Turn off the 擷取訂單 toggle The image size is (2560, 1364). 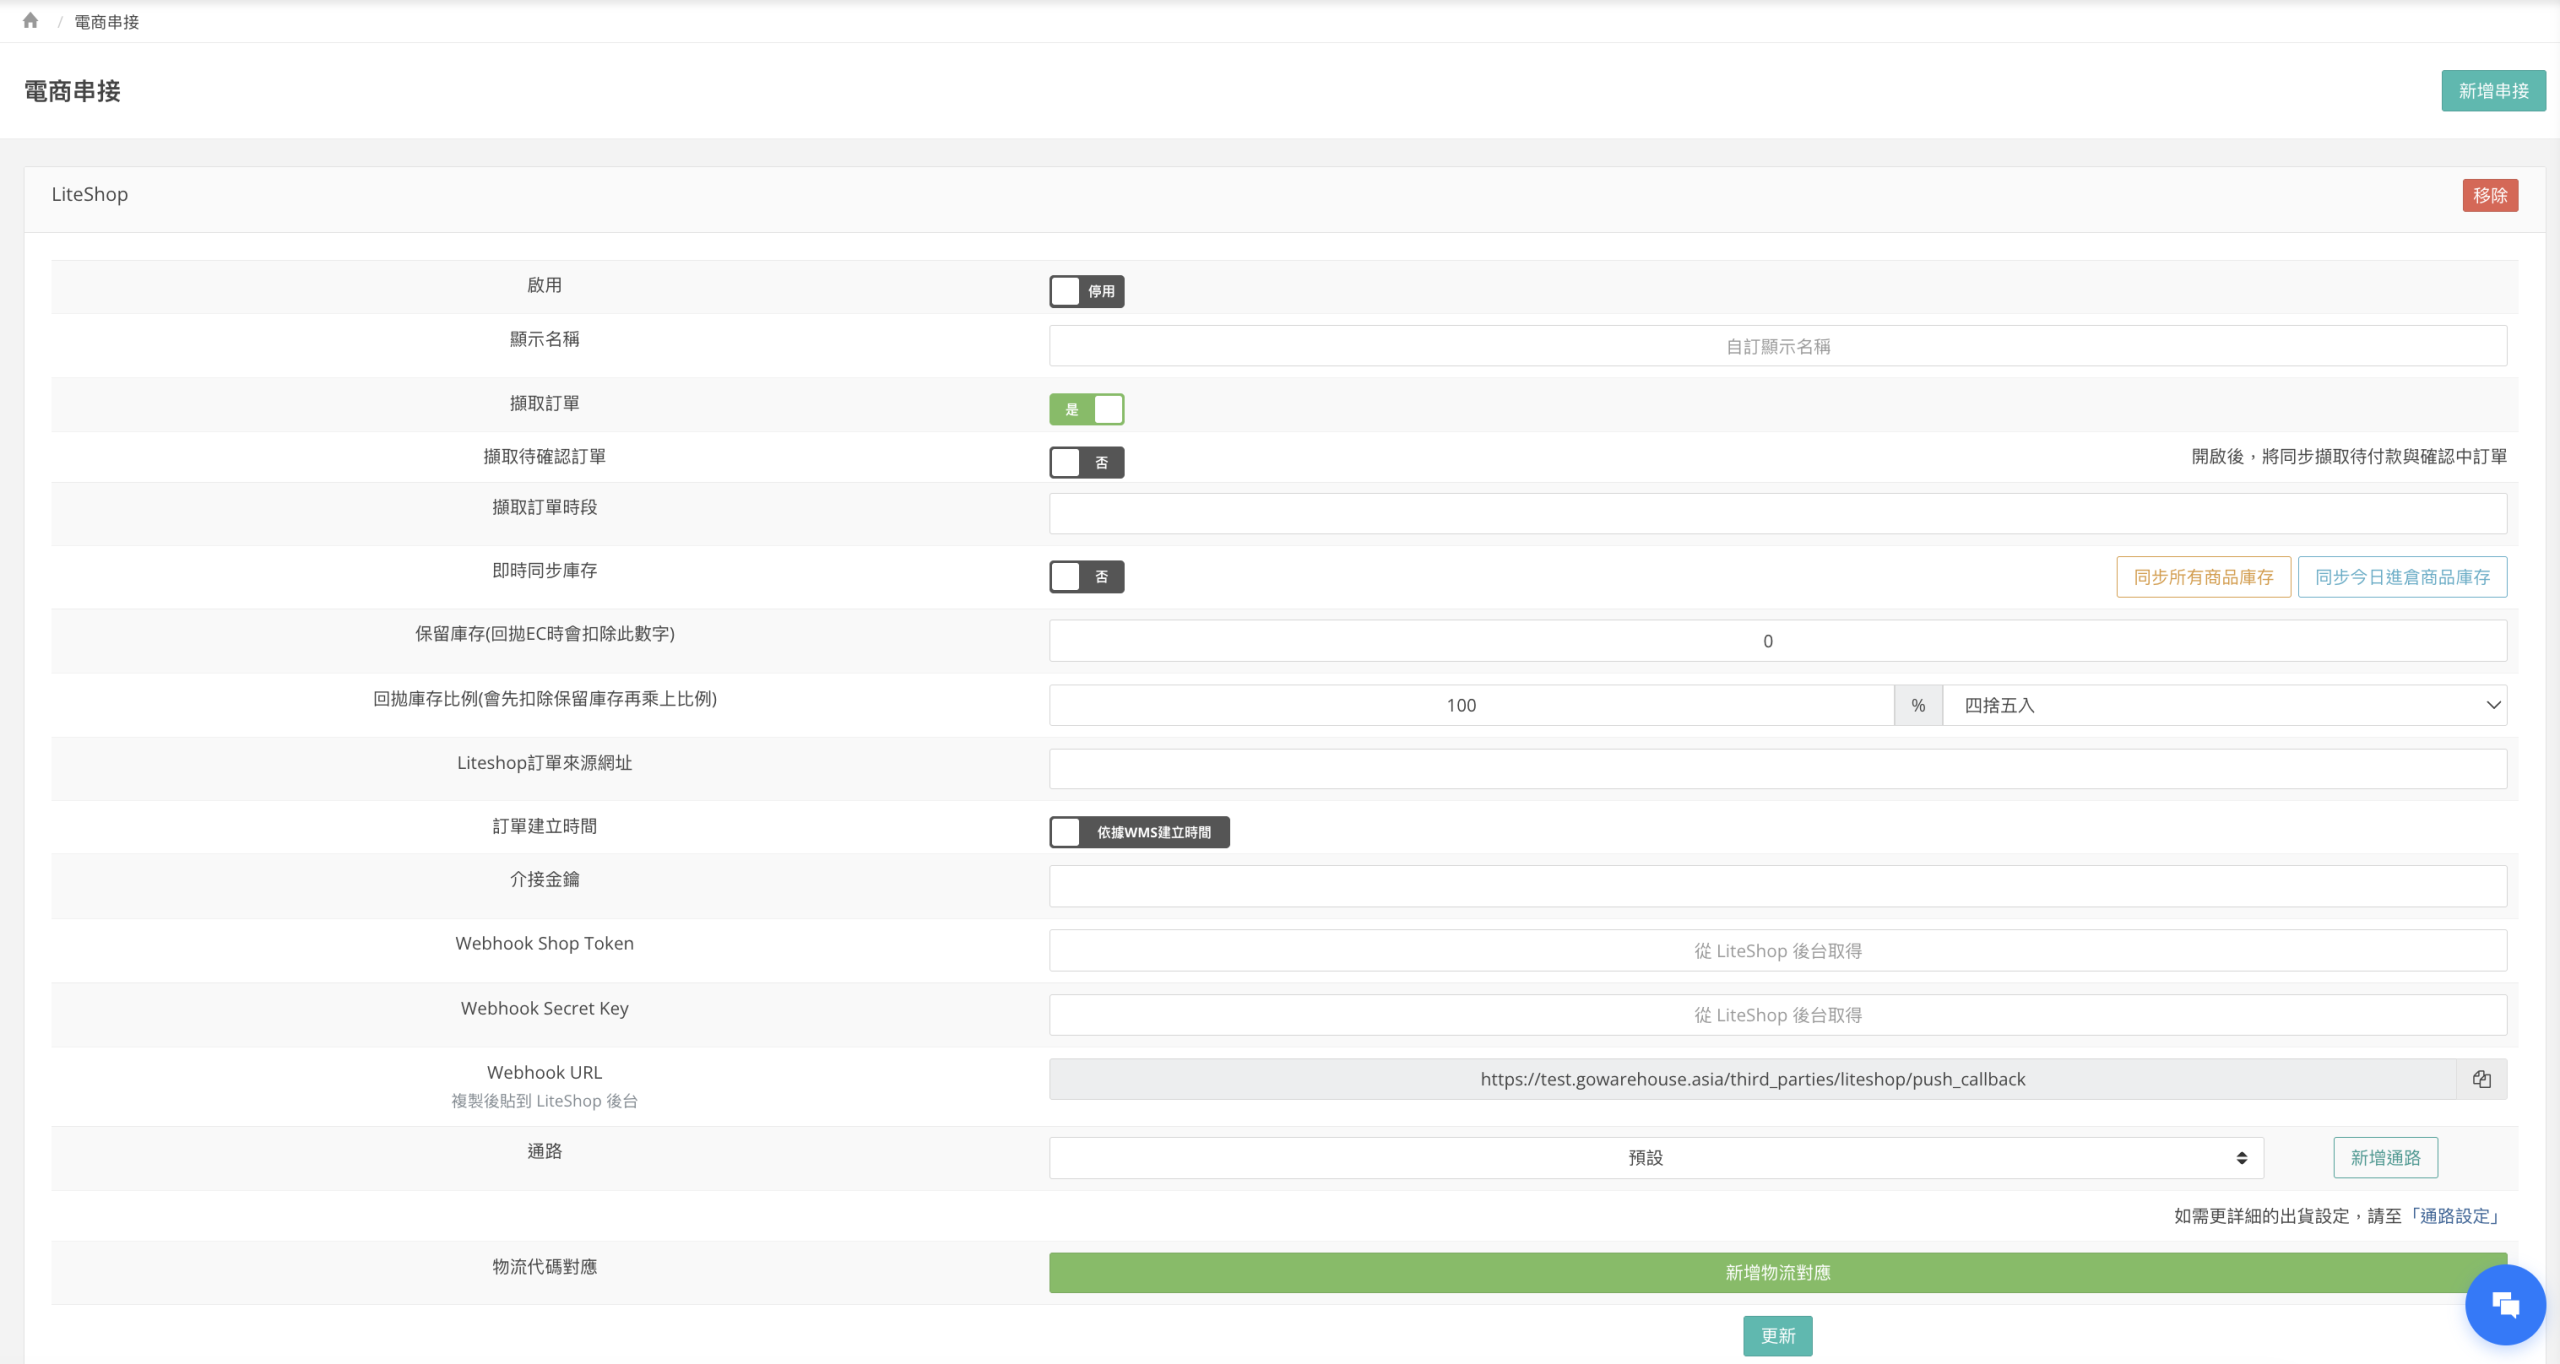point(1086,409)
